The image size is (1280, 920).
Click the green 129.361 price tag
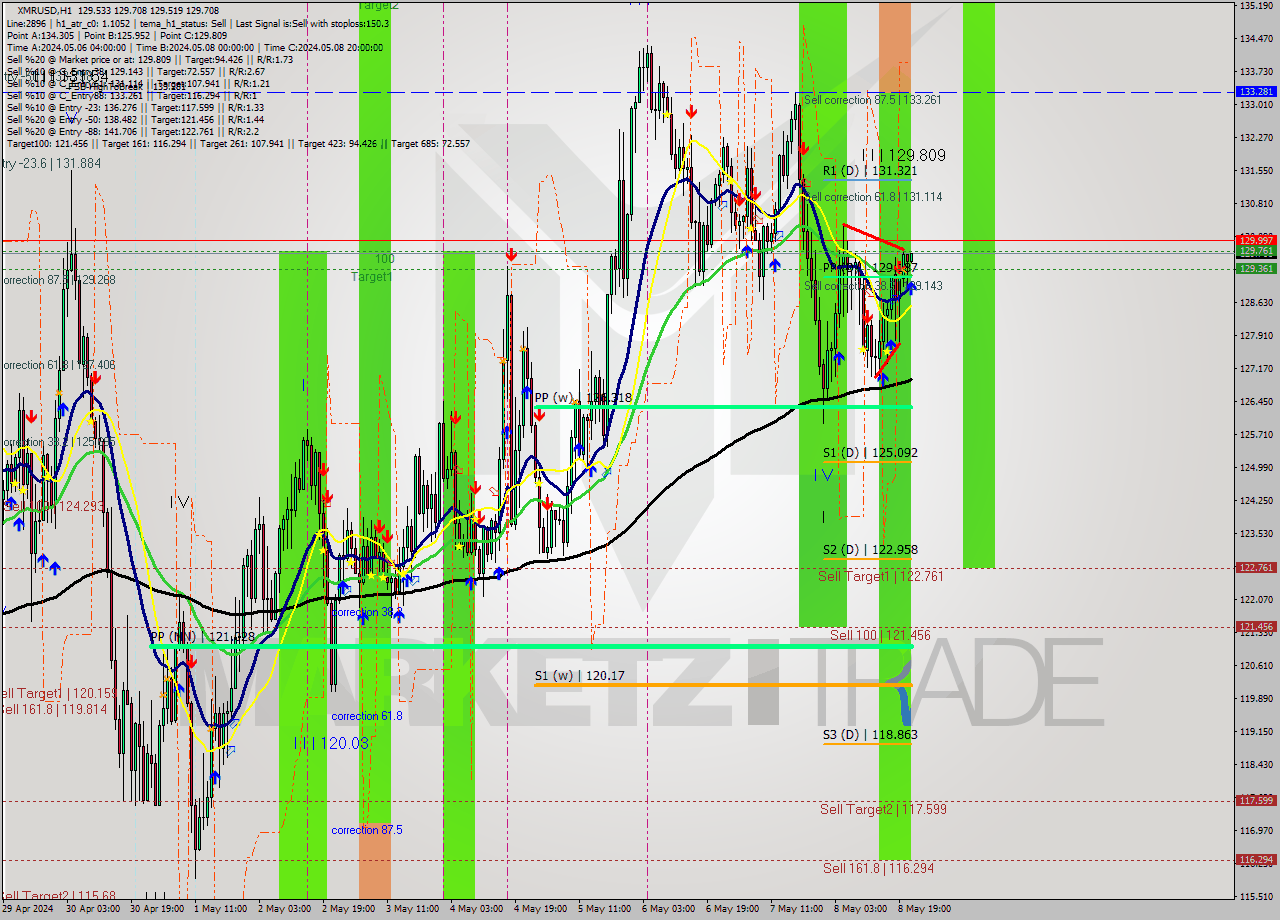point(1257,268)
